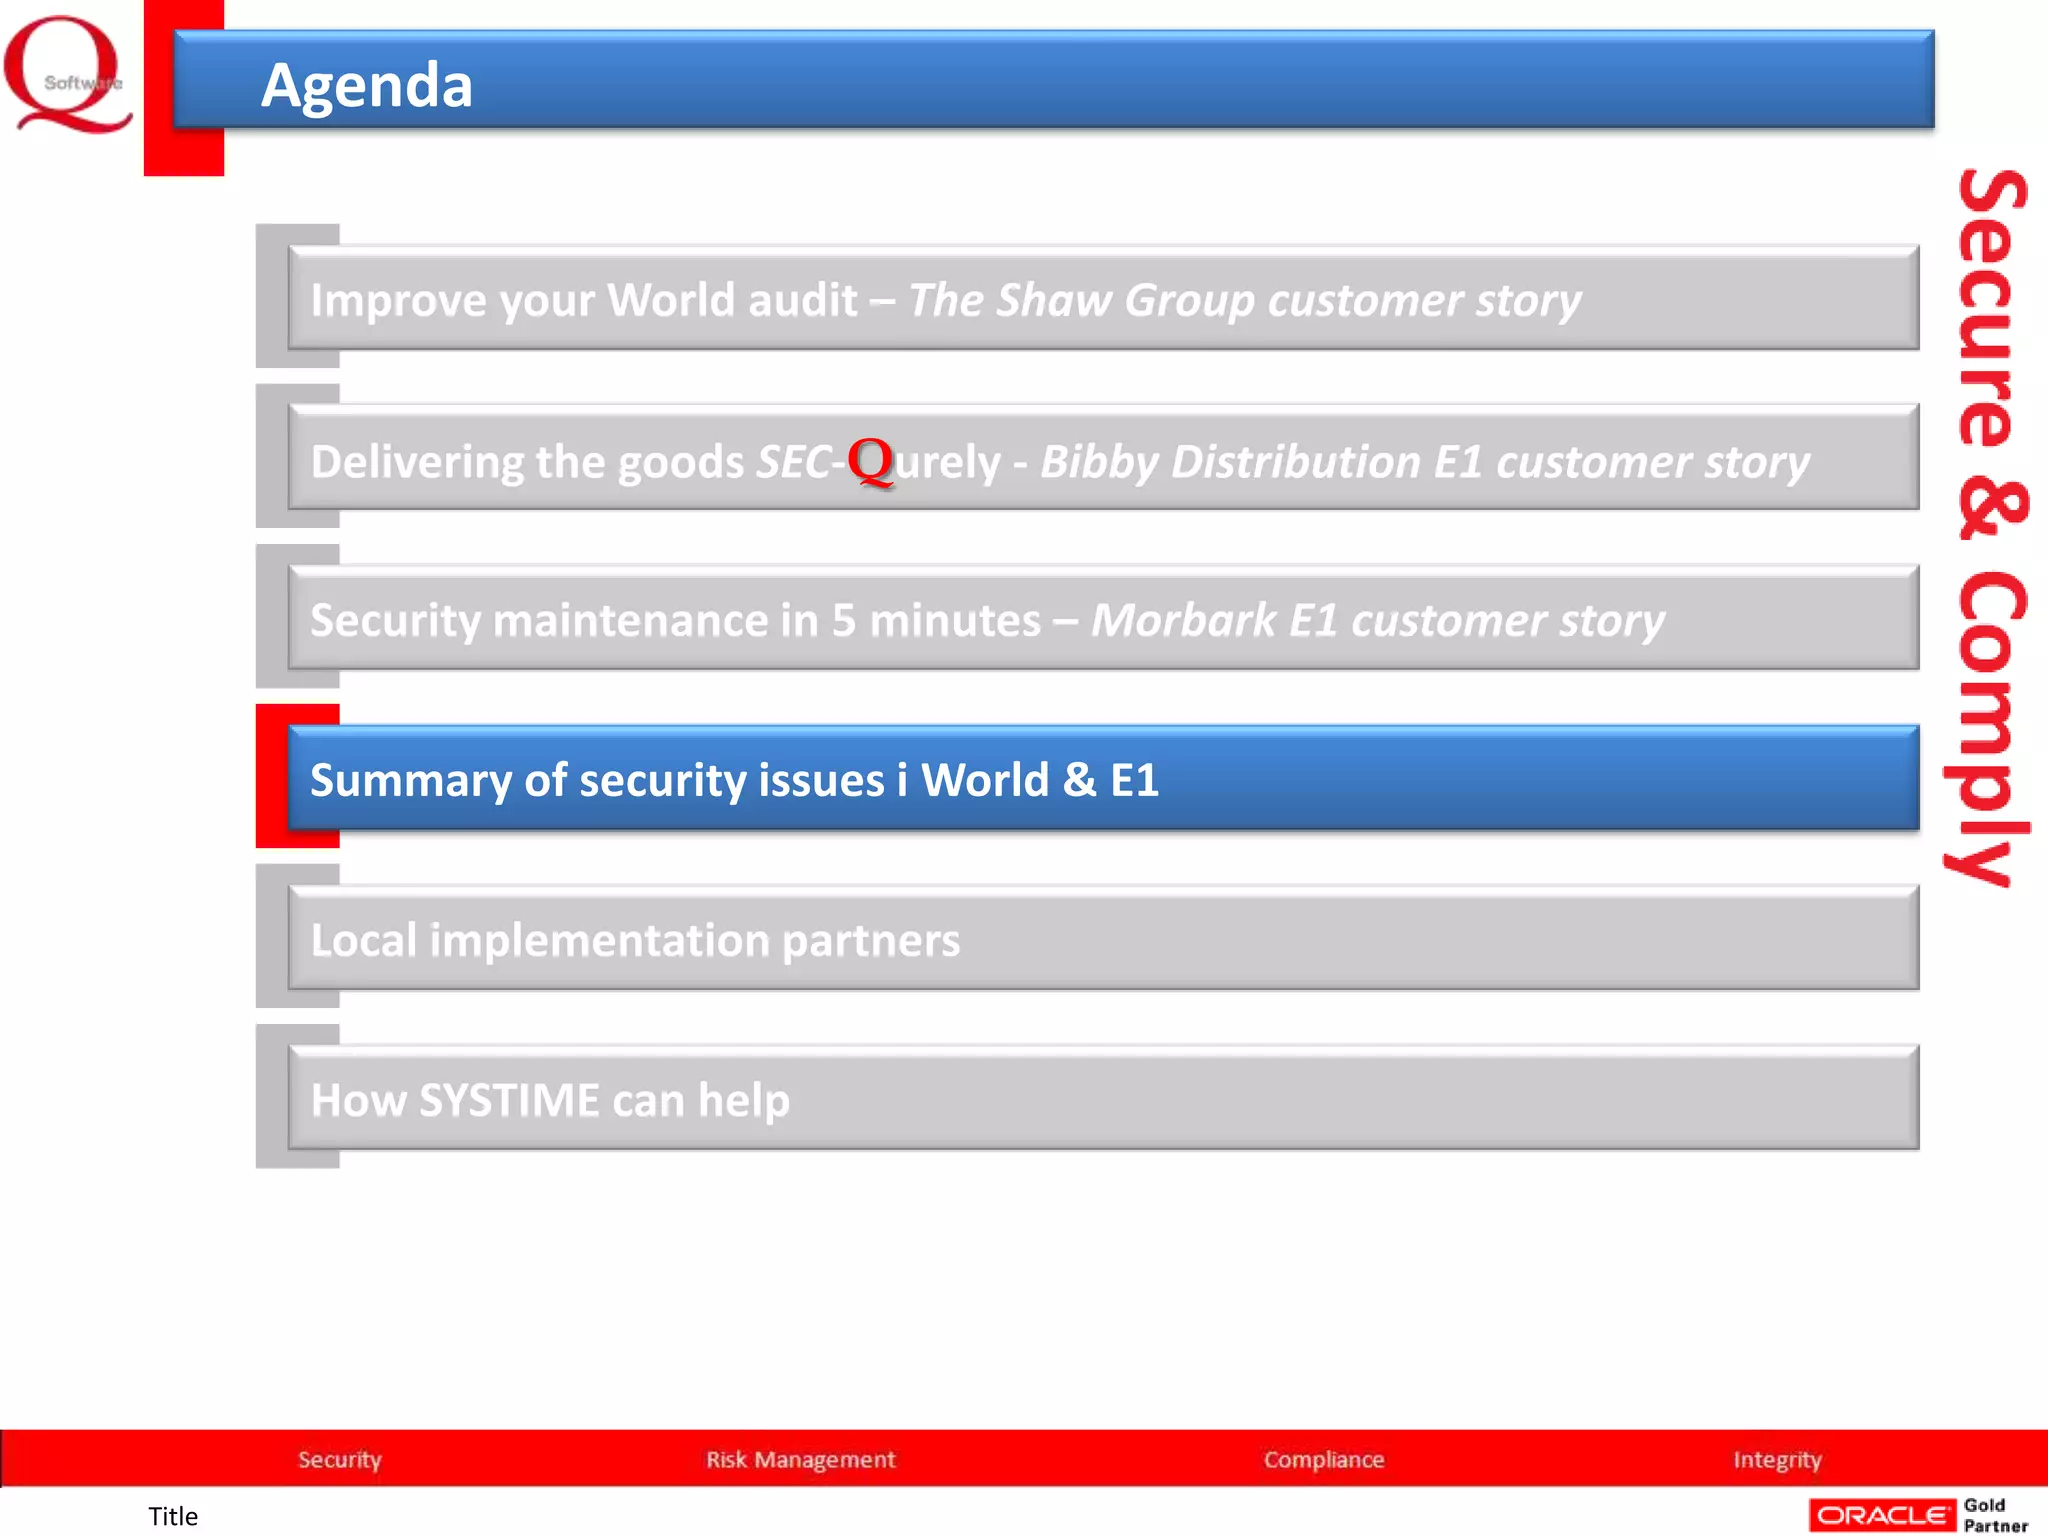Click the Q Software logo
The height and width of the screenshot is (1536, 2048).
(68, 75)
